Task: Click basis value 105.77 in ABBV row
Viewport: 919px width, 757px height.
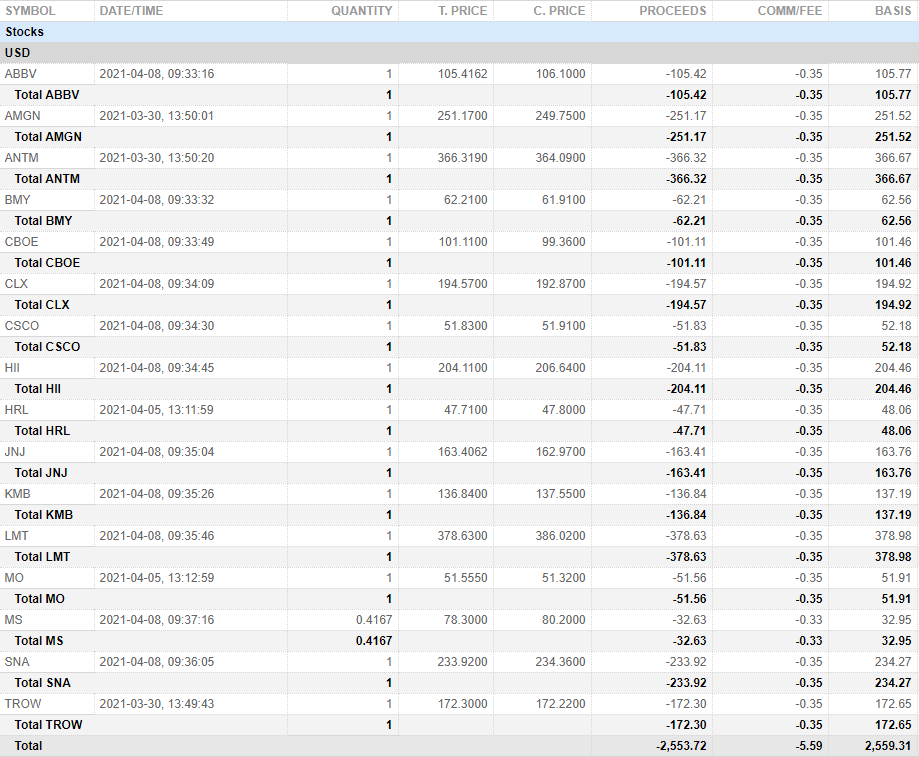Action: click(893, 74)
